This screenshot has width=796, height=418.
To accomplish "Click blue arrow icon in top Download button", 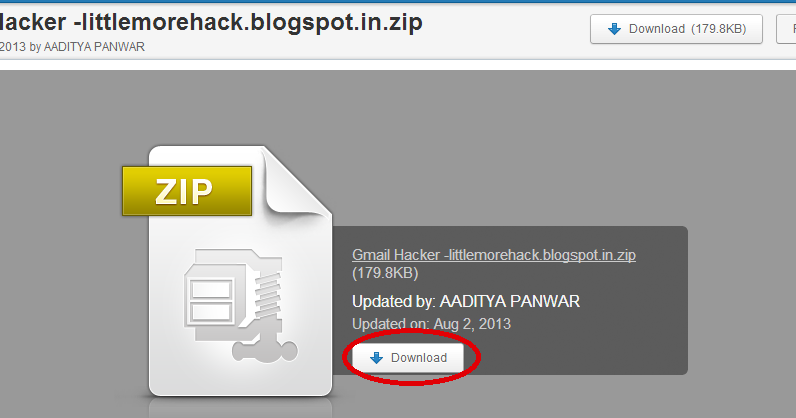I will click(614, 29).
